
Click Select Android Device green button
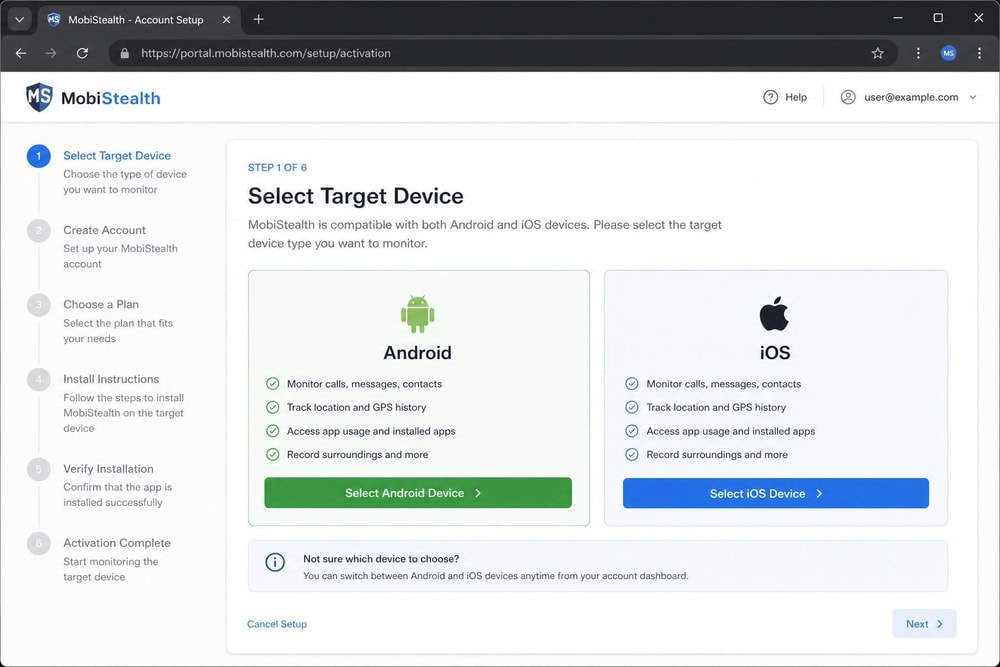pos(418,493)
